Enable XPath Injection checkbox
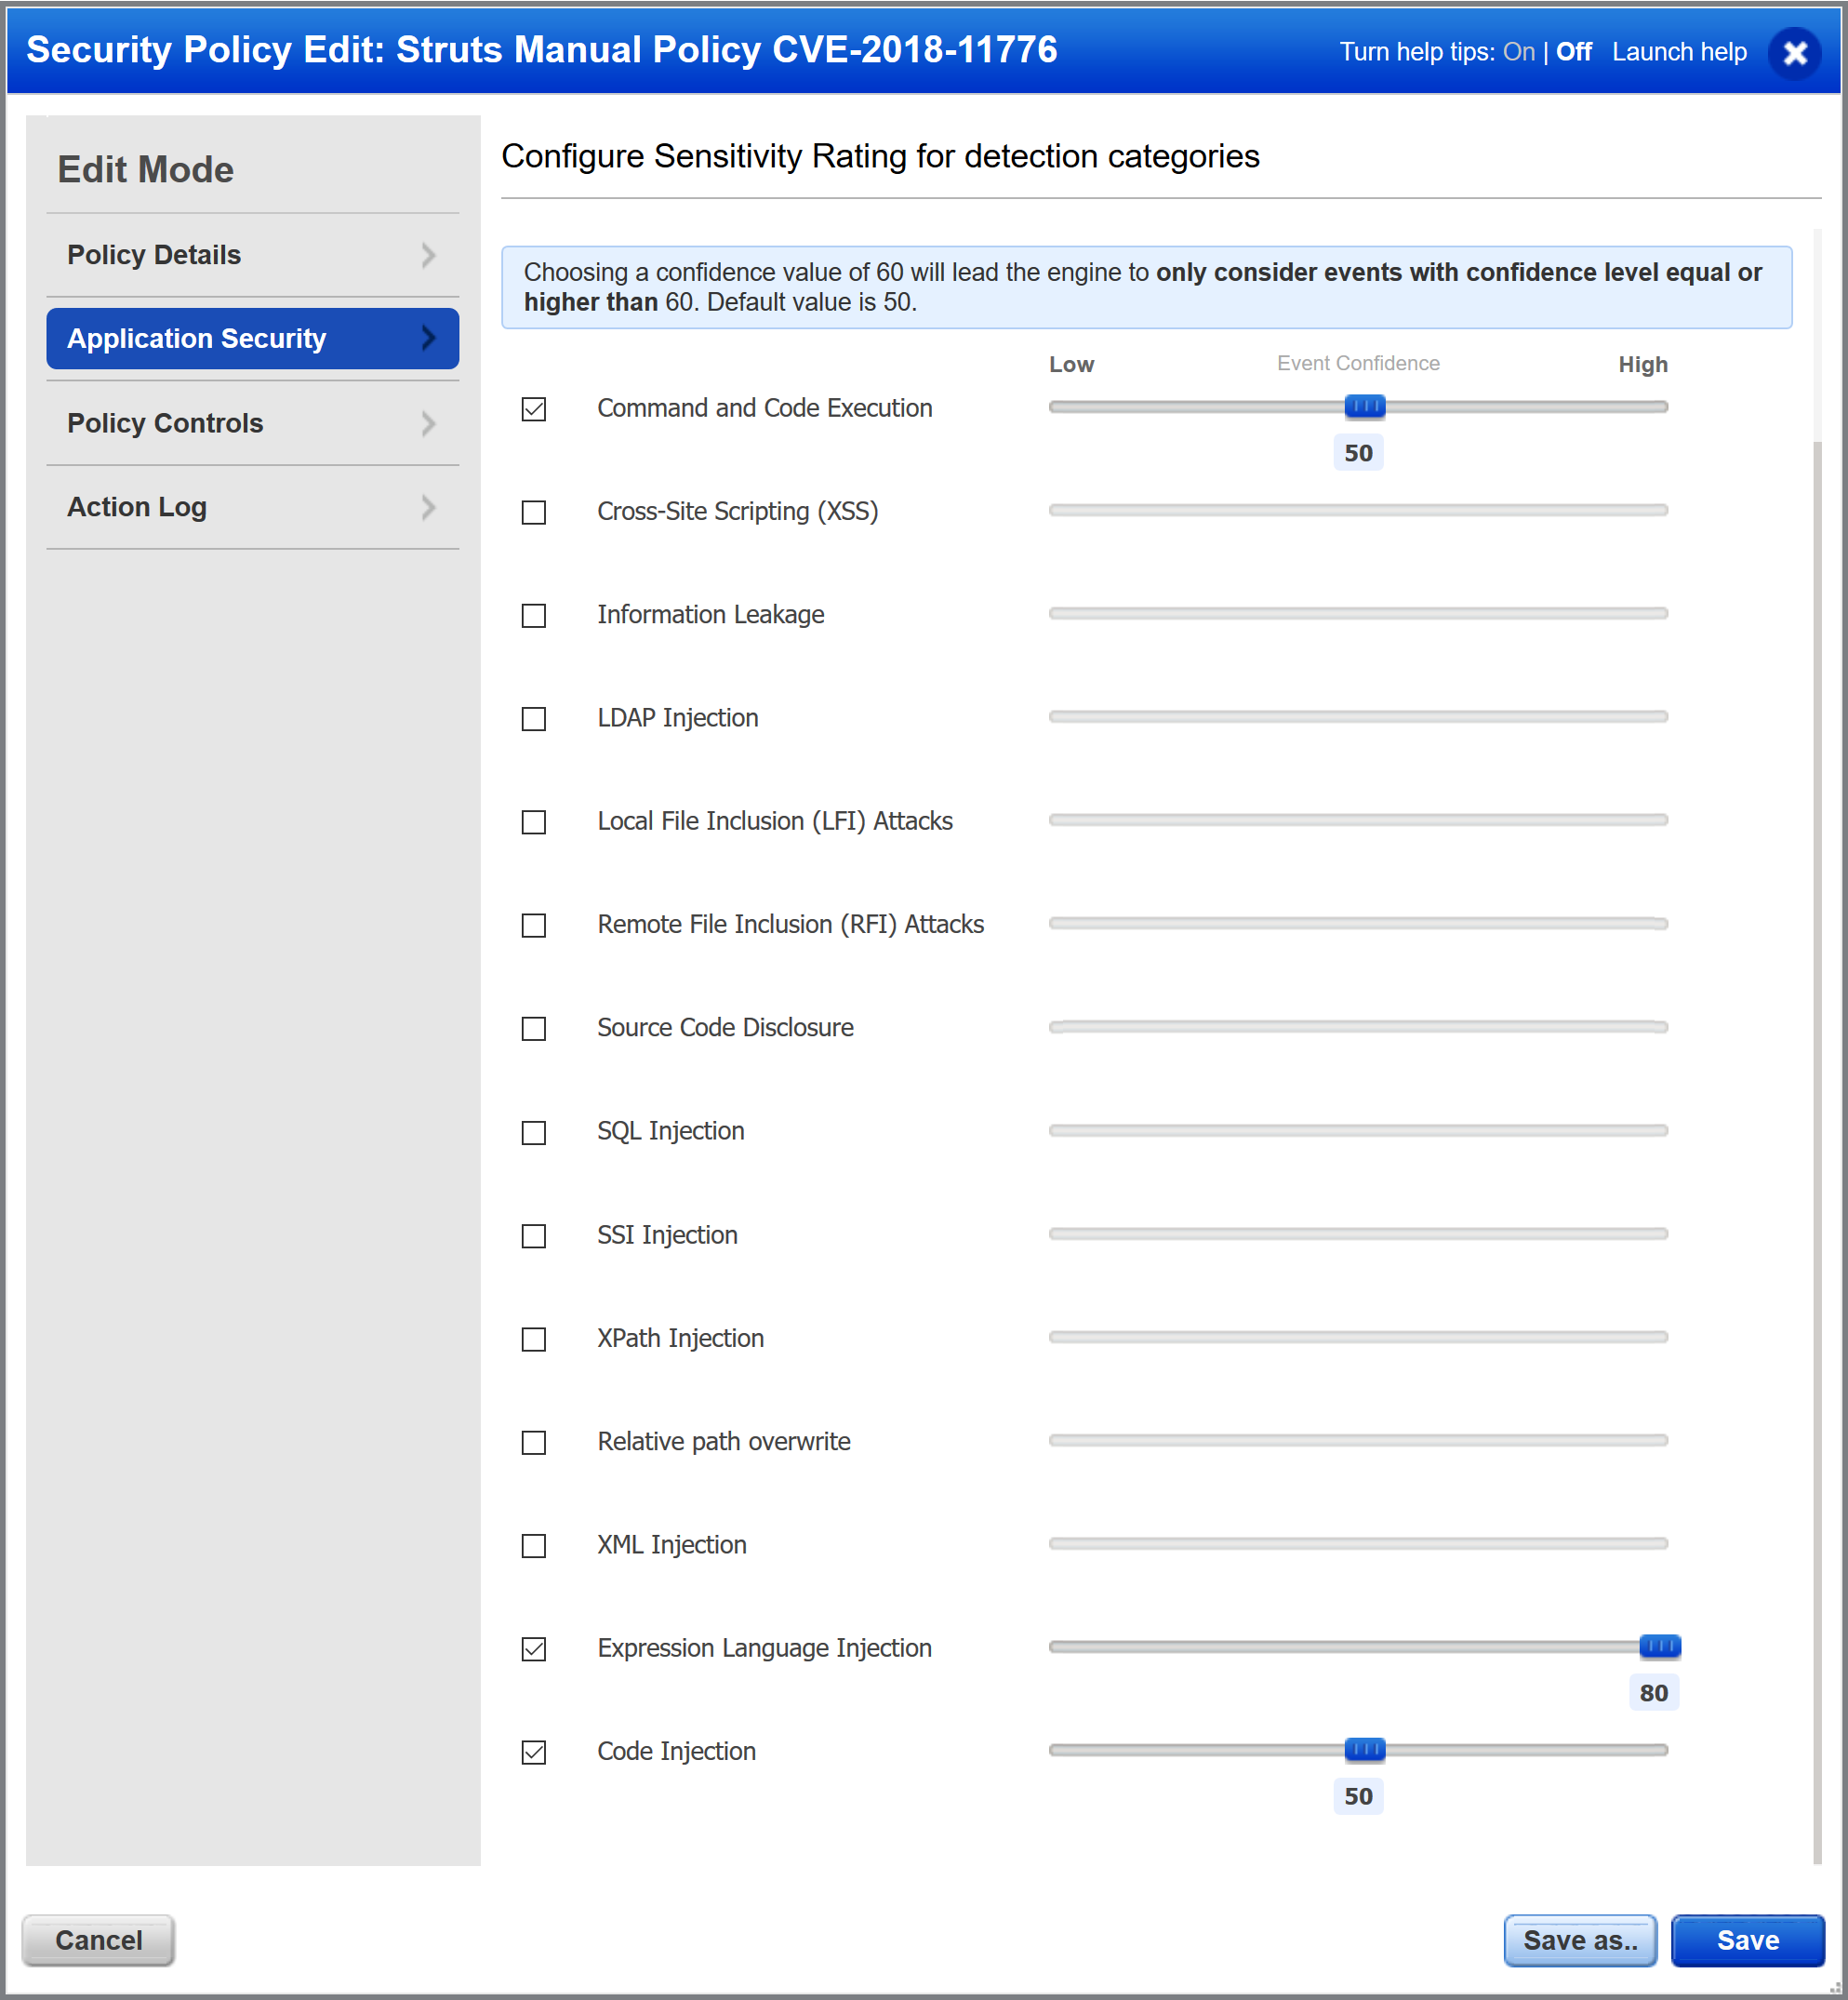This screenshot has height=2000, width=1848. pos(534,1339)
